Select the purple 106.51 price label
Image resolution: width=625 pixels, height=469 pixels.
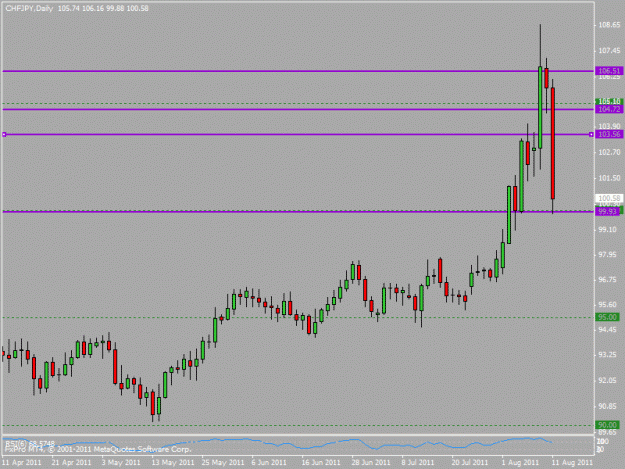coord(609,71)
